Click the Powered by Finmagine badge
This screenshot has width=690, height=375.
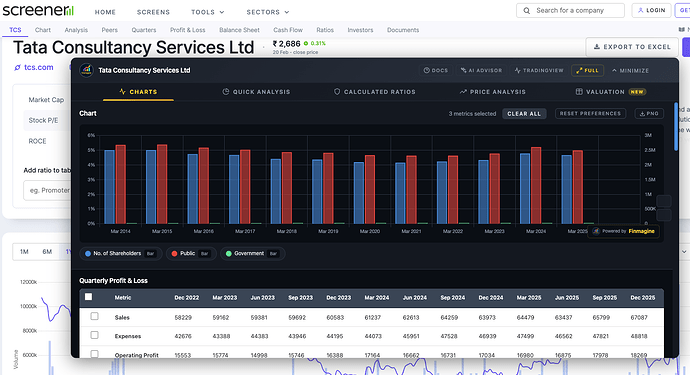pos(624,231)
